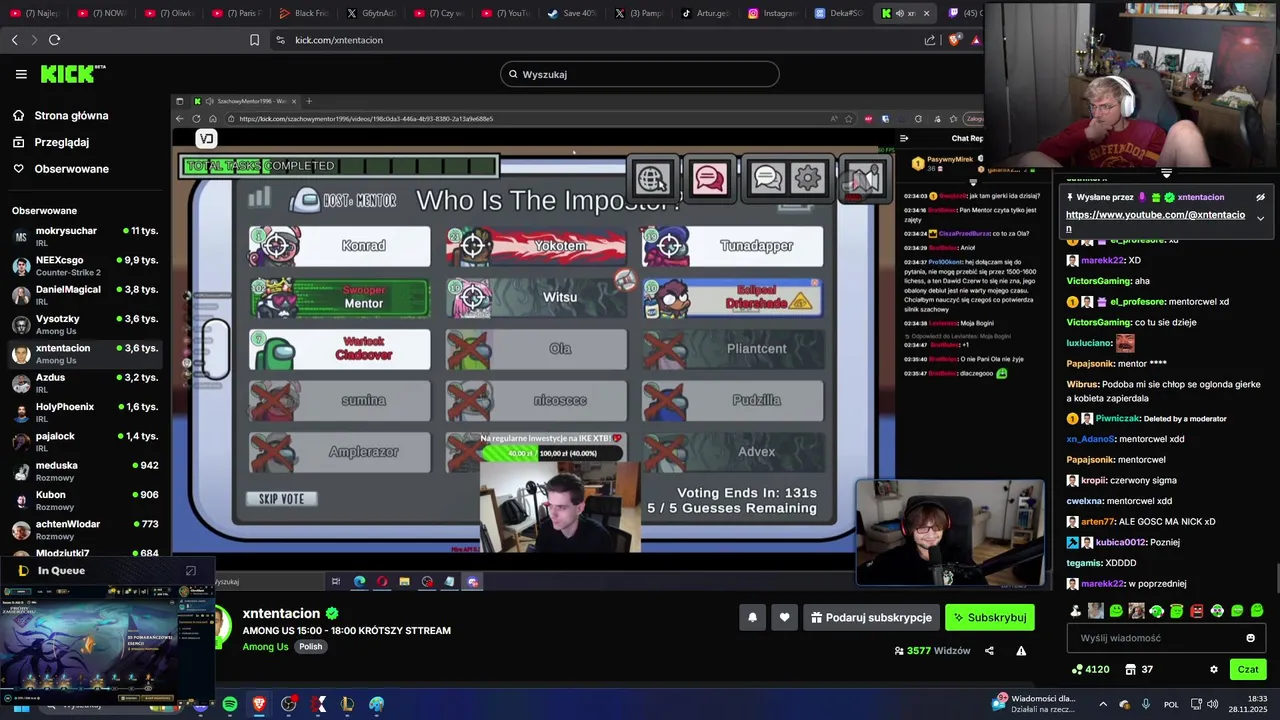This screenshot has height=720, width=1280.
Task: Click the xntentacion streamer name
Action: pyautogui.click(x=281, y=613)
